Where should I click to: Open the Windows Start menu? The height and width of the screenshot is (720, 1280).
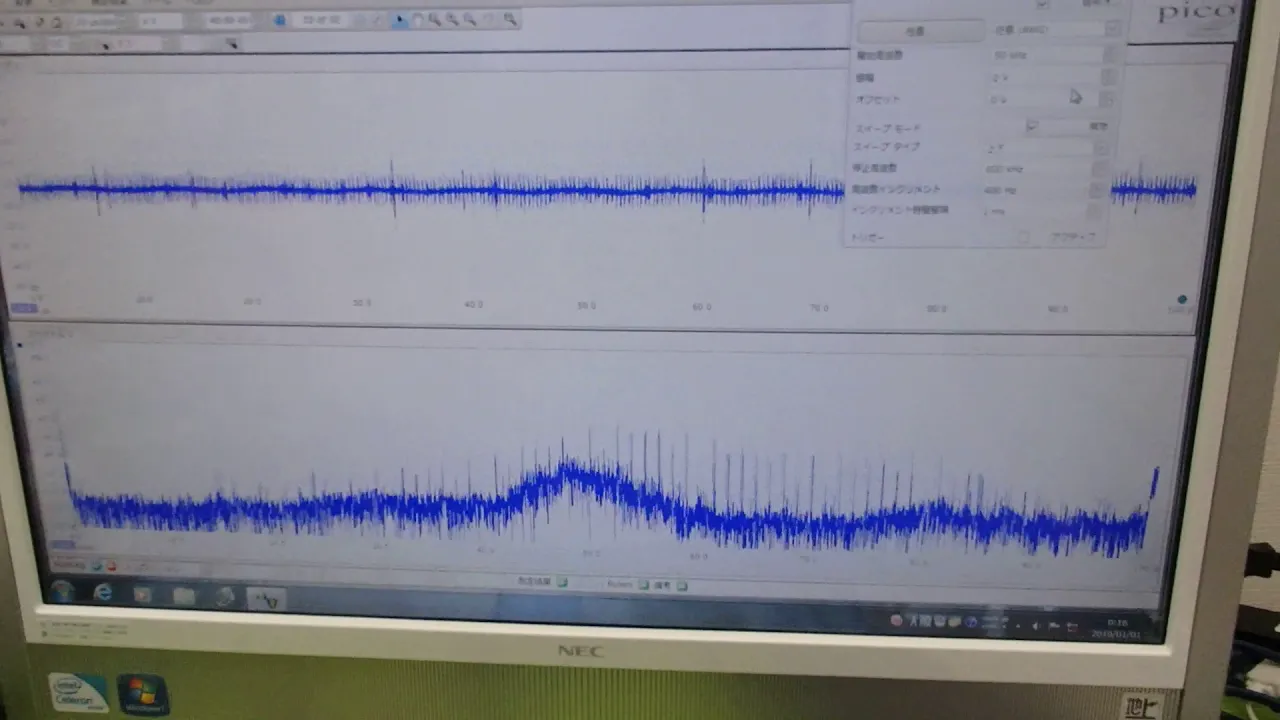[x=62, y=591]
